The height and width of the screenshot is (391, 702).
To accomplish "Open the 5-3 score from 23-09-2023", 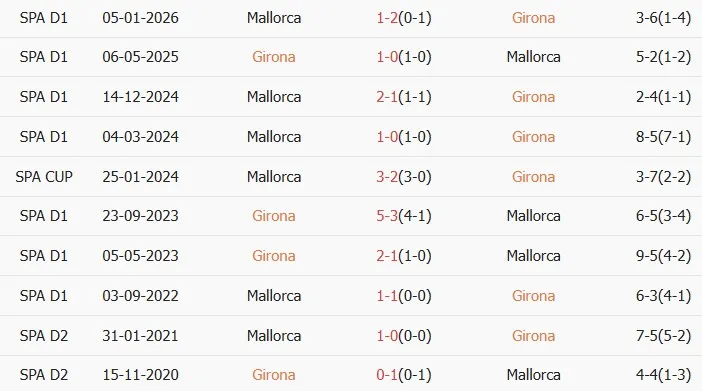I will (x=387, y=216).
